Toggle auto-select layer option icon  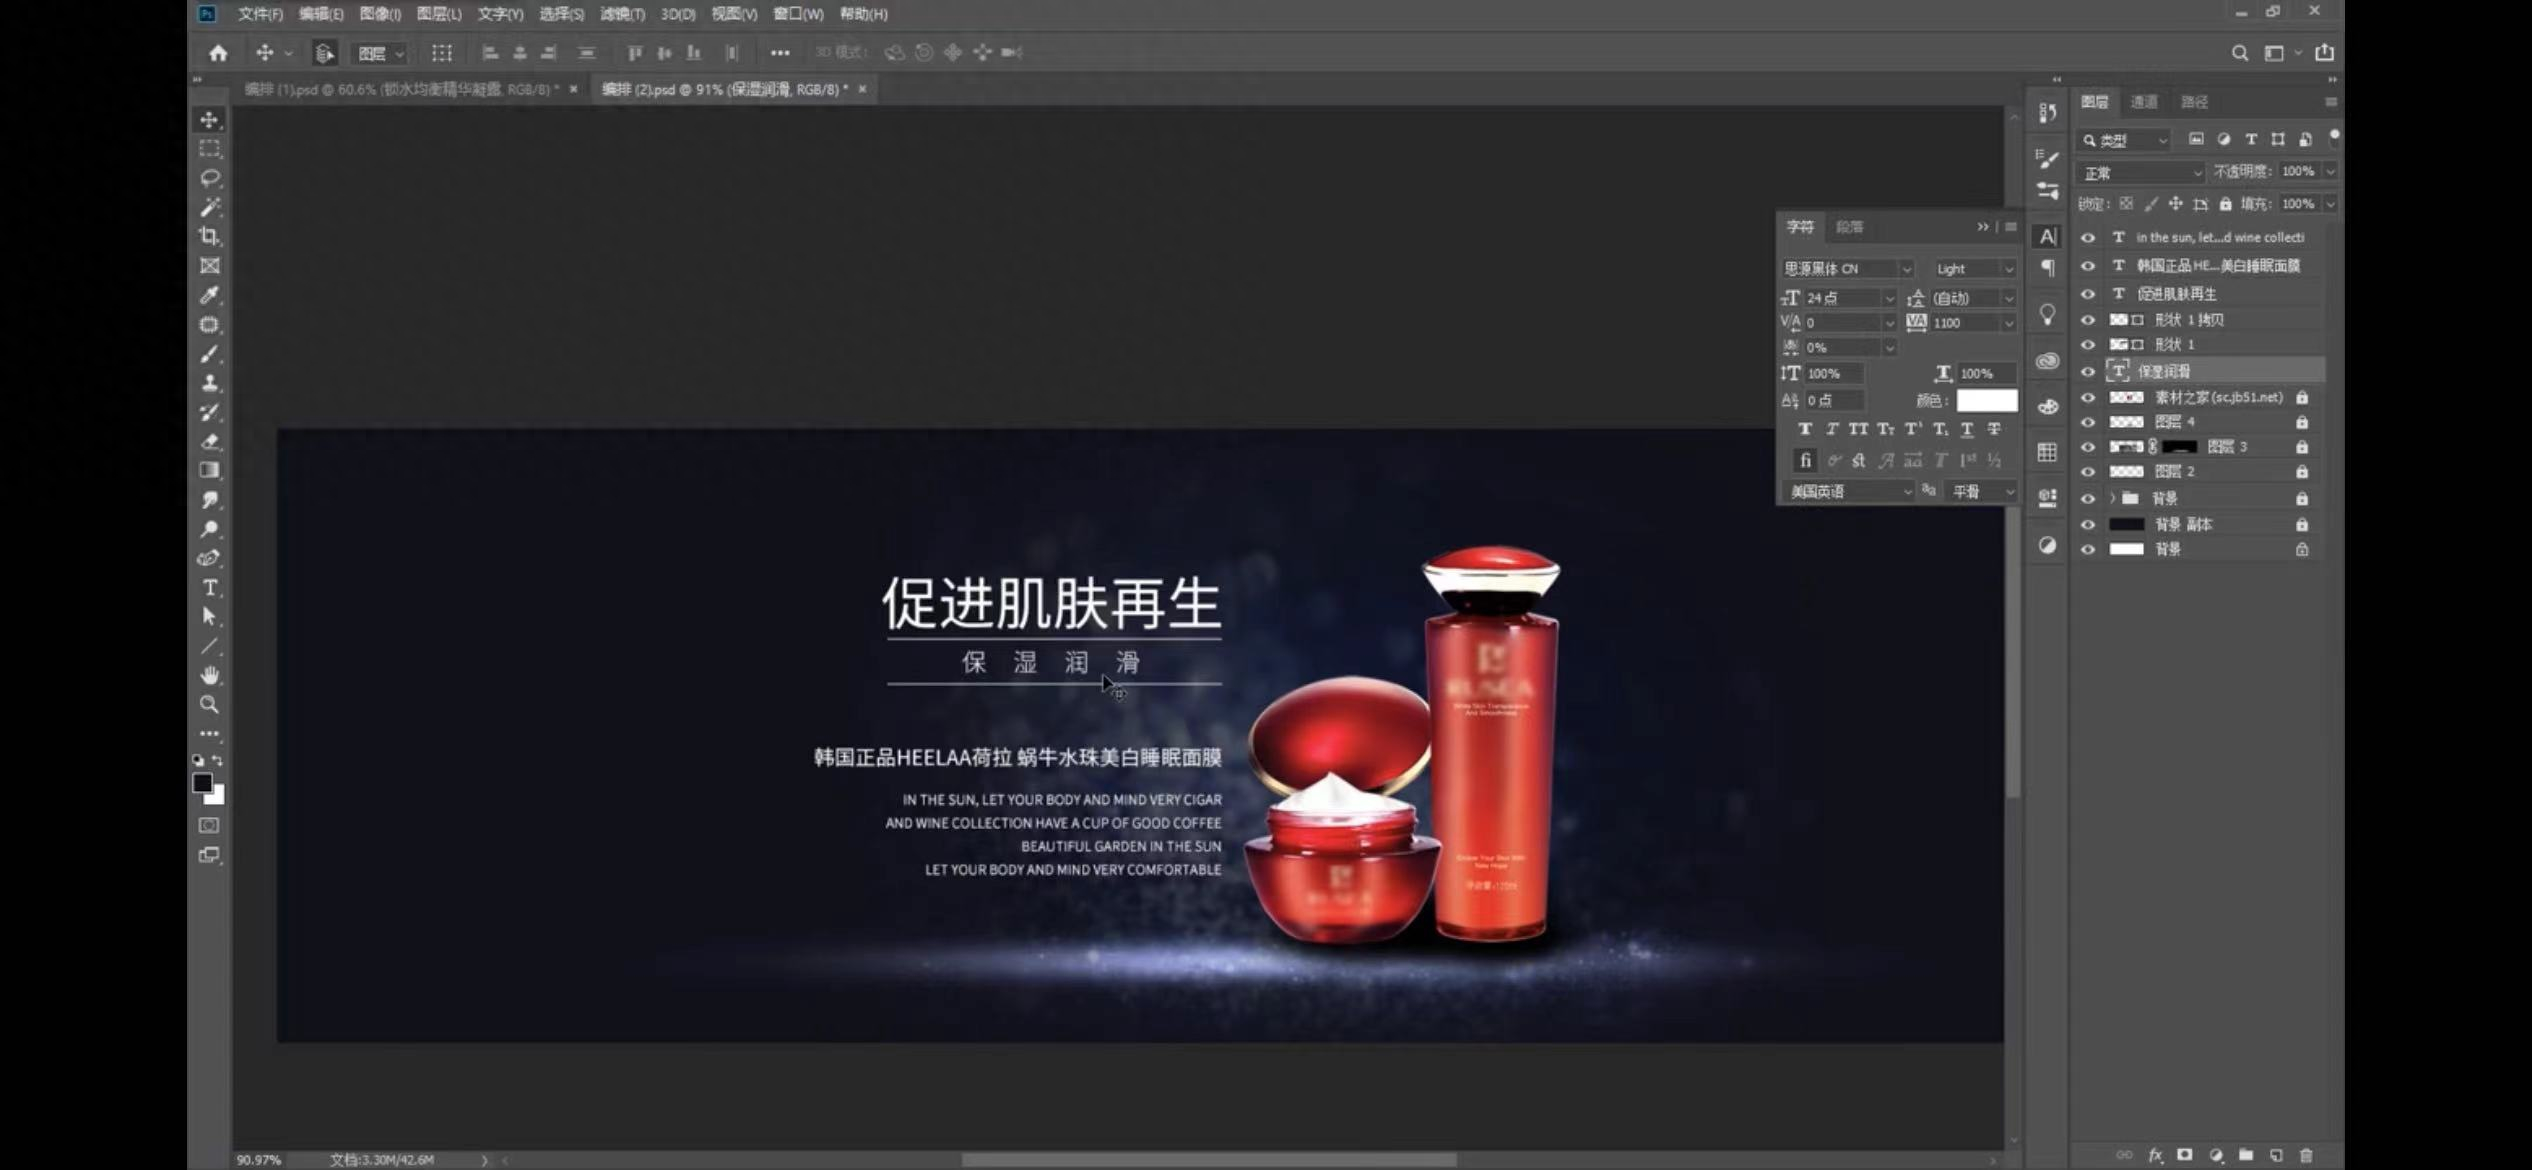point(324,53)
